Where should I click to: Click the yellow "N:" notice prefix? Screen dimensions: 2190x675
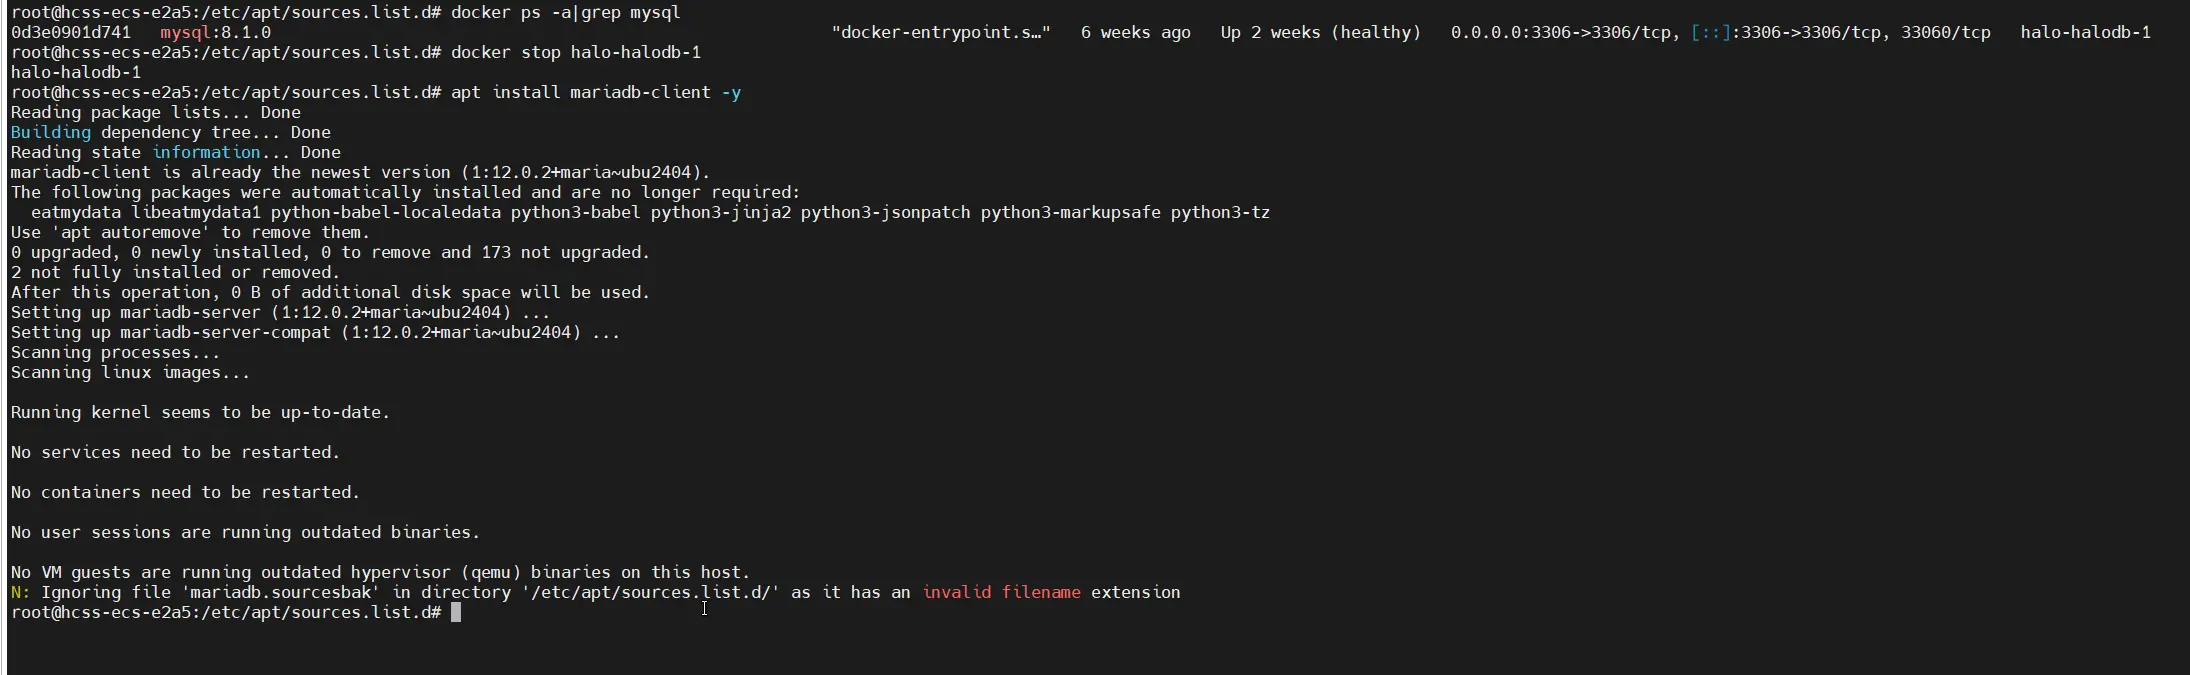tap(20, 592)
